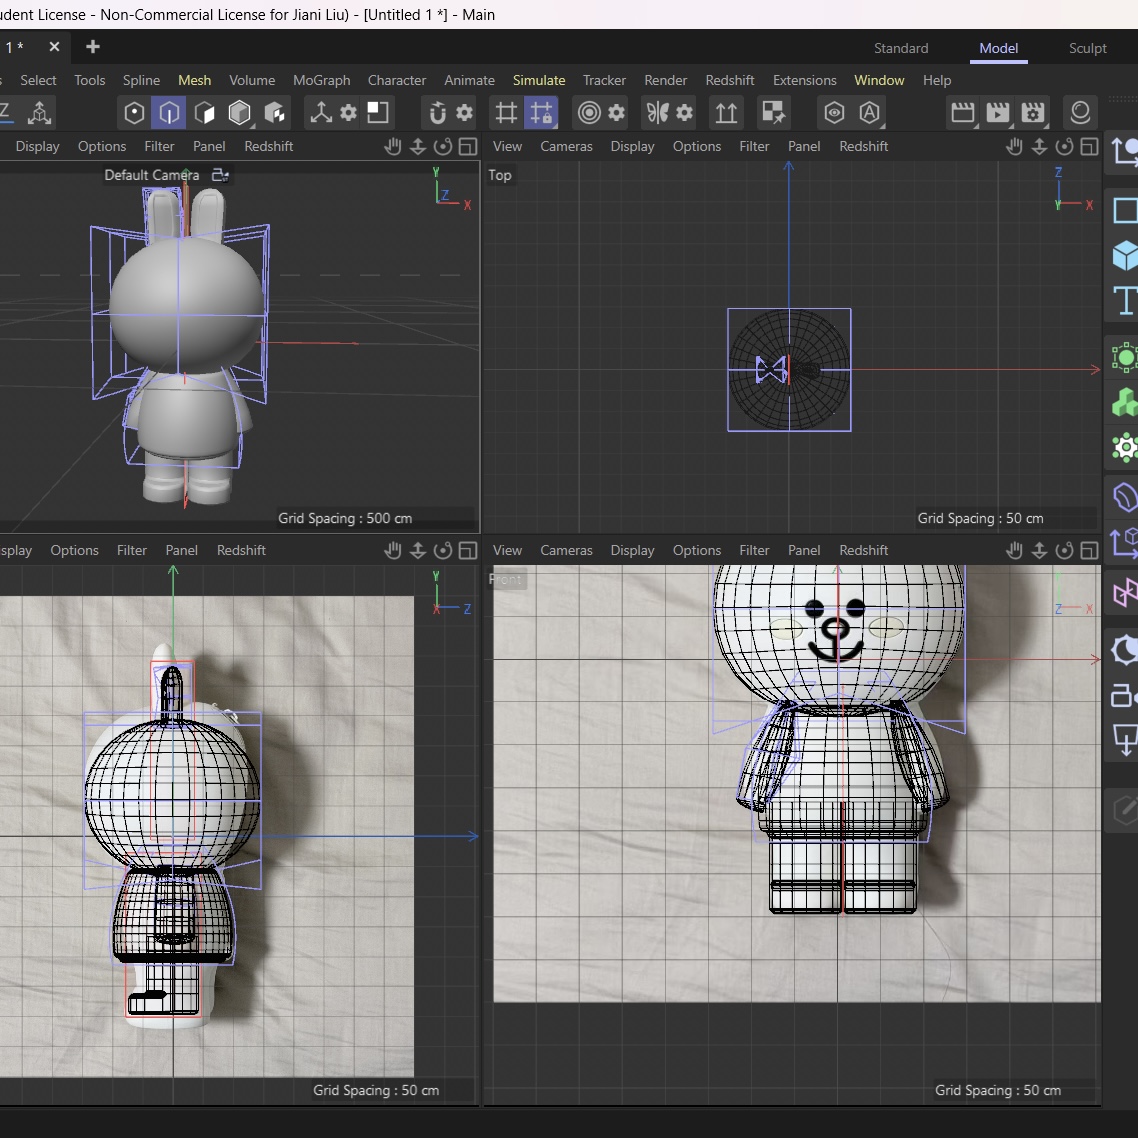
Task: Click the double up-arrow tool icon in the toolbar
Action: point(726,112)
